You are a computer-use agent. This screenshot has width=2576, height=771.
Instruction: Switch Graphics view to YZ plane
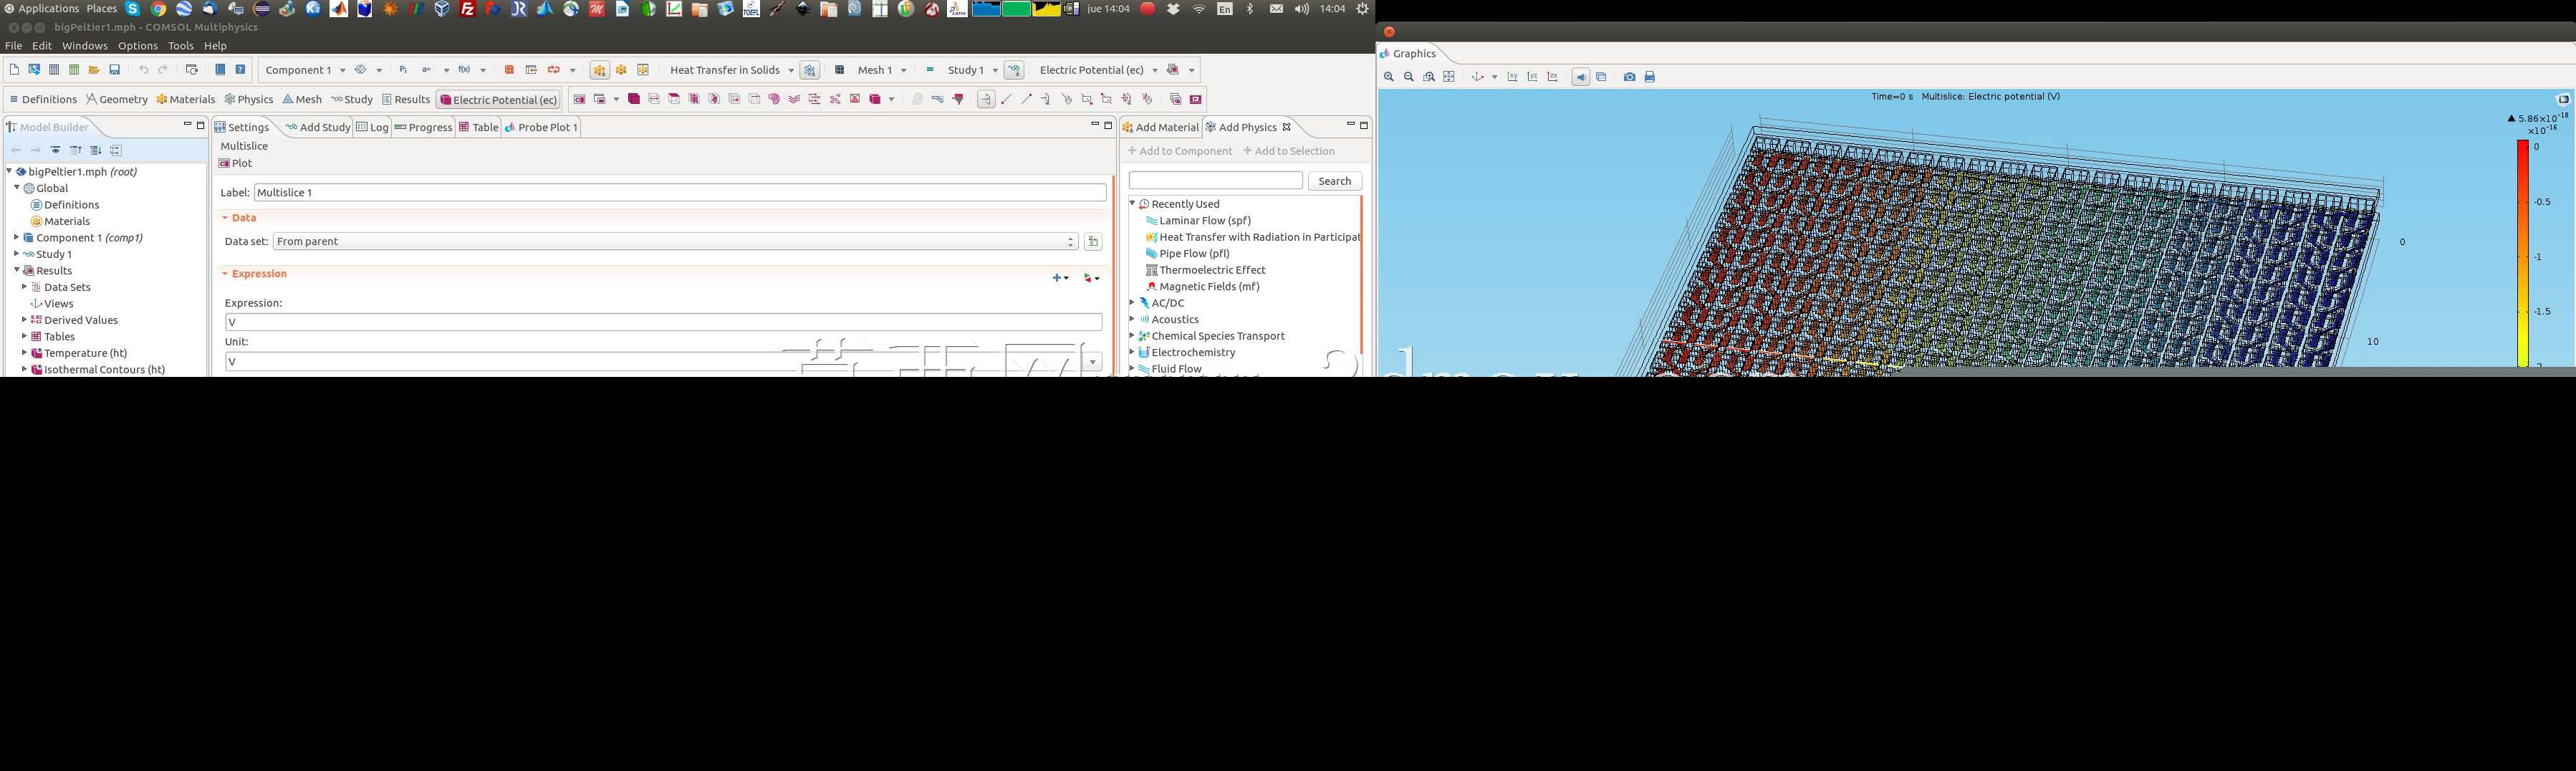[1532, 77]
